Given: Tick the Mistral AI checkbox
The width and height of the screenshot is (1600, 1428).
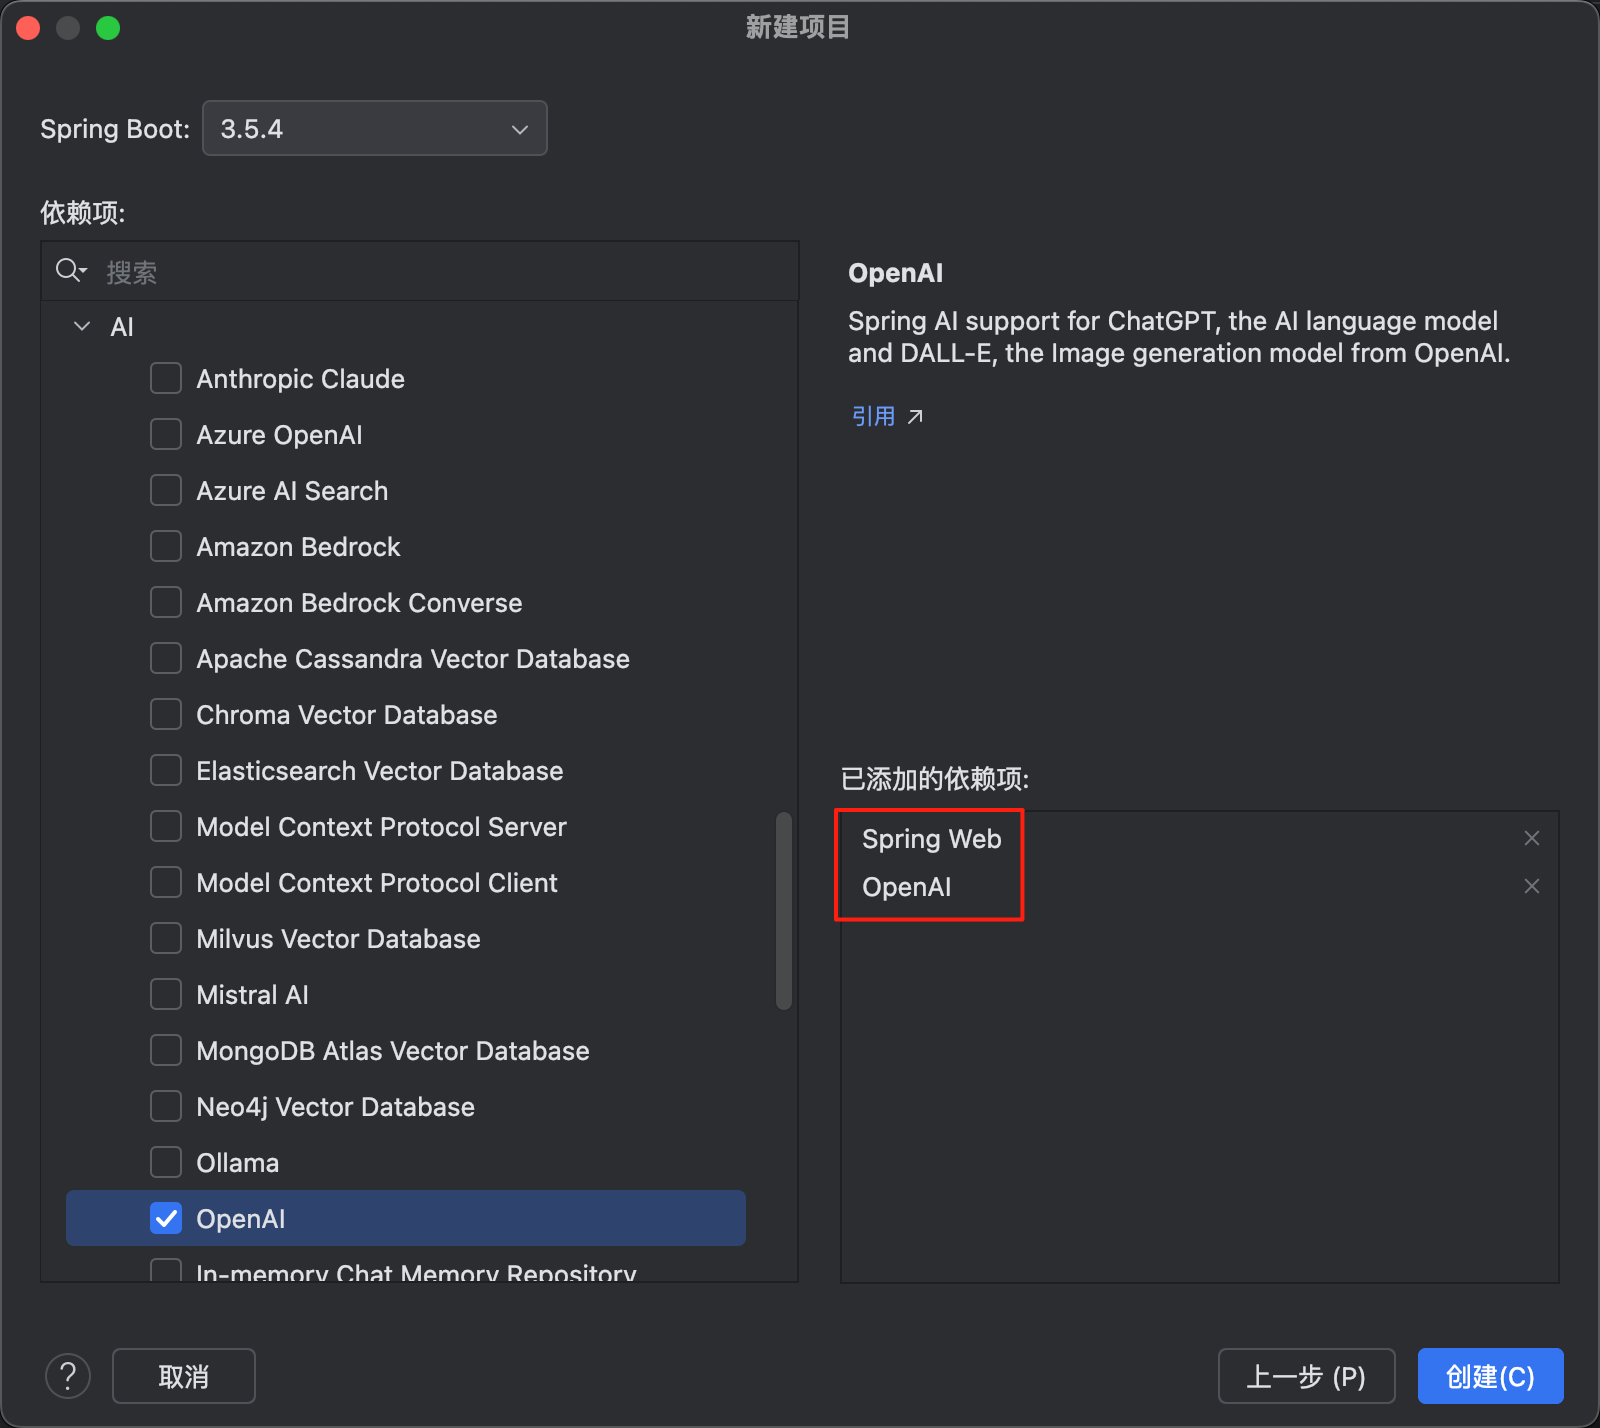Looking at the screenshot, I should coord(166,995).
